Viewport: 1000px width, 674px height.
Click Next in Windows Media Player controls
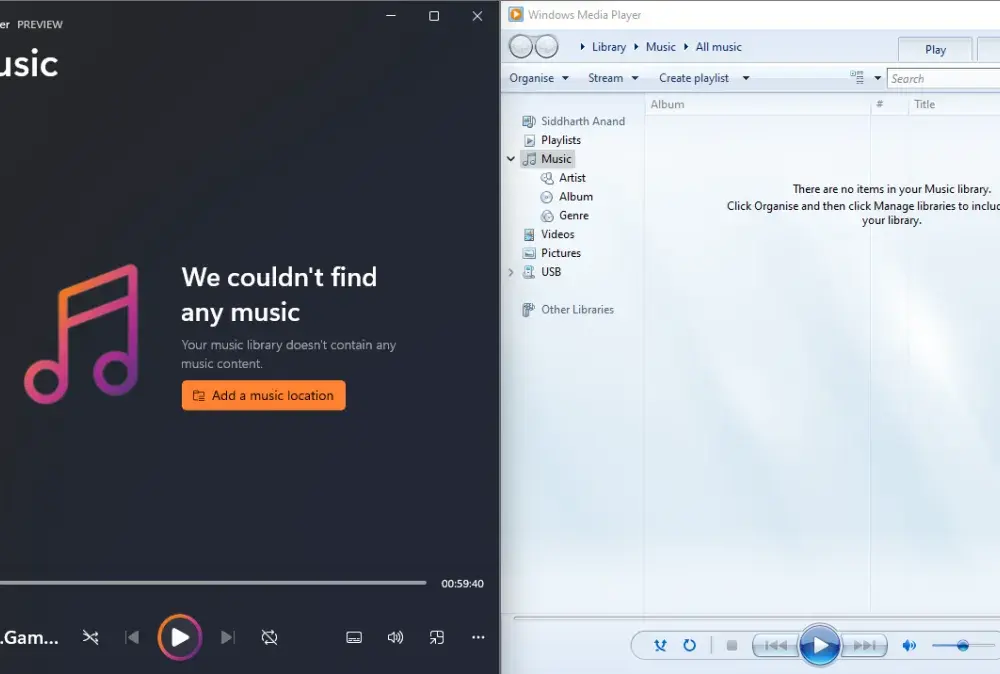tap(865, 646)
